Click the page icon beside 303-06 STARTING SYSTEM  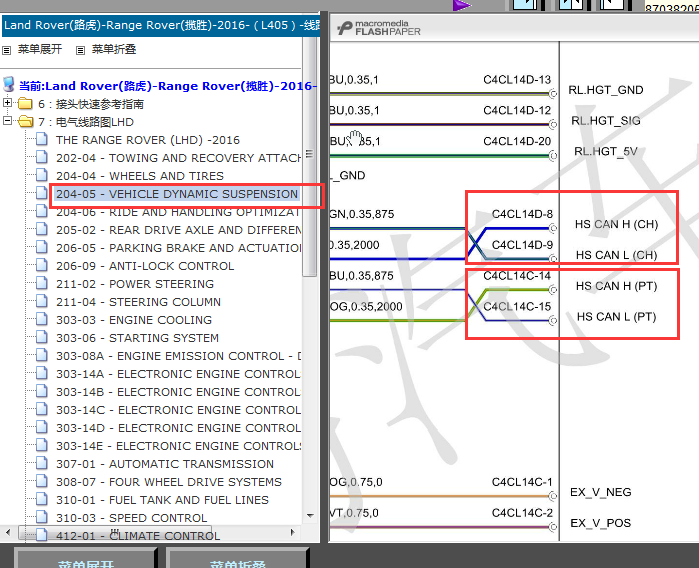click(42, 337)
